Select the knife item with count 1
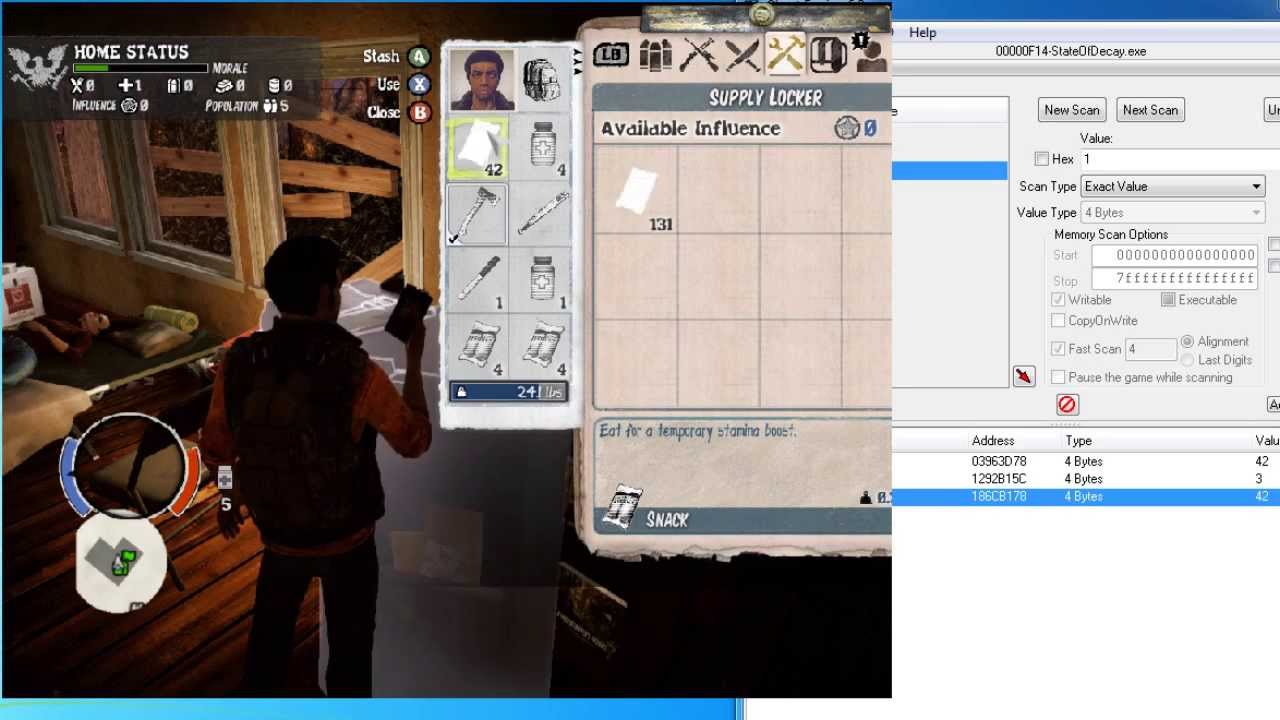Viewport: 1280px width, 720px height. tap(477, 280)
